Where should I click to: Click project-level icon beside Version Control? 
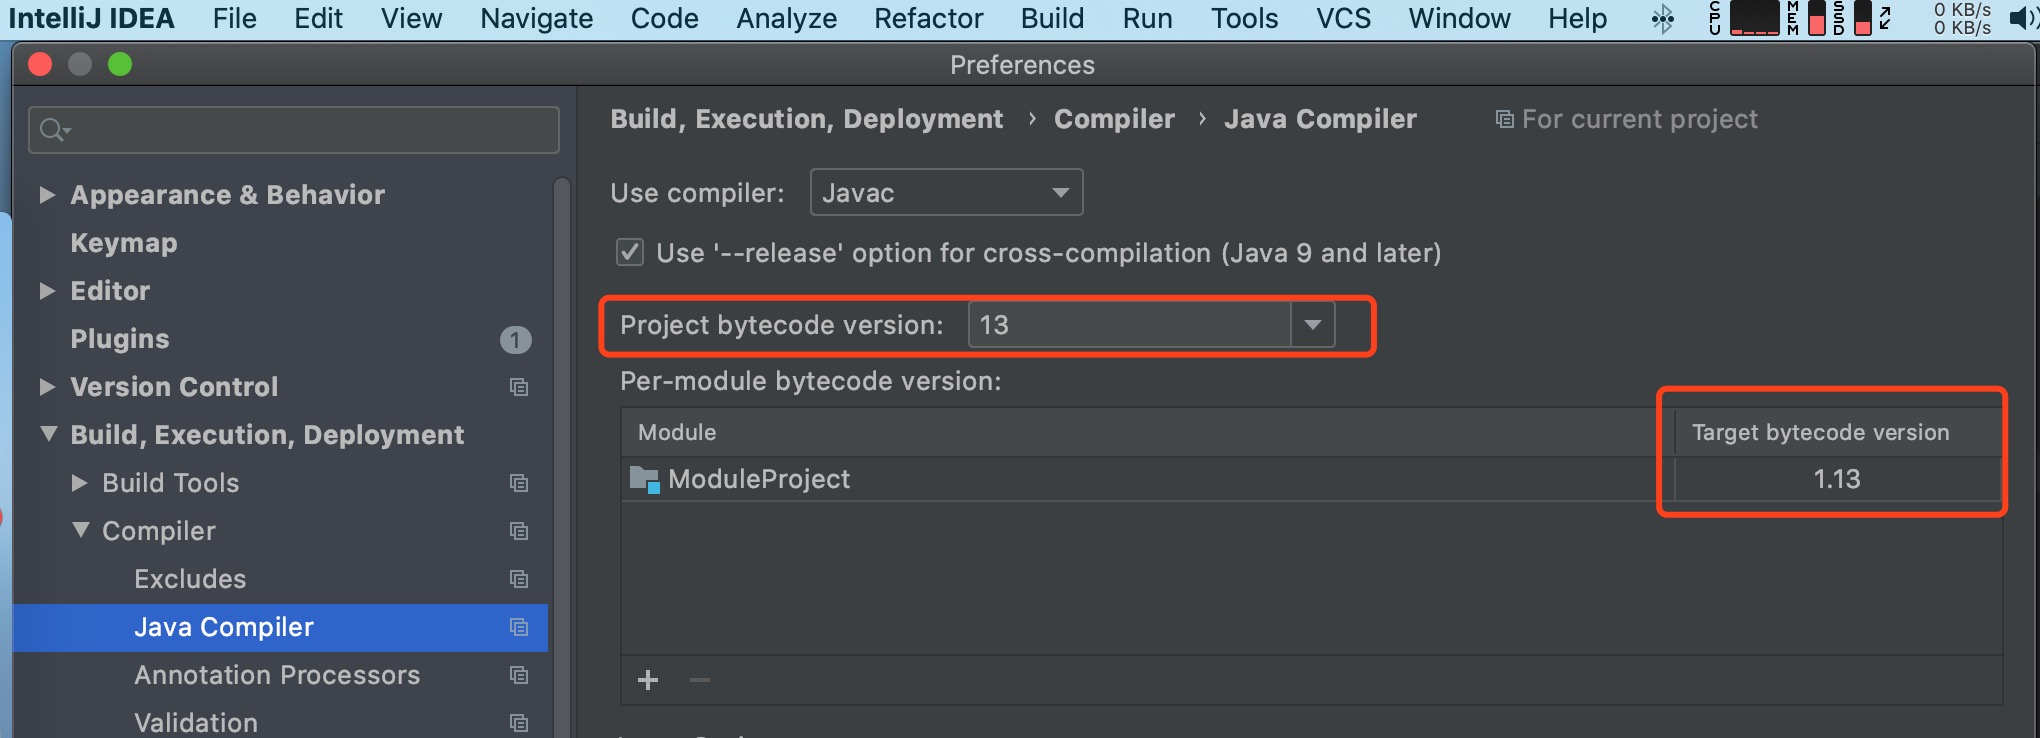518,387
